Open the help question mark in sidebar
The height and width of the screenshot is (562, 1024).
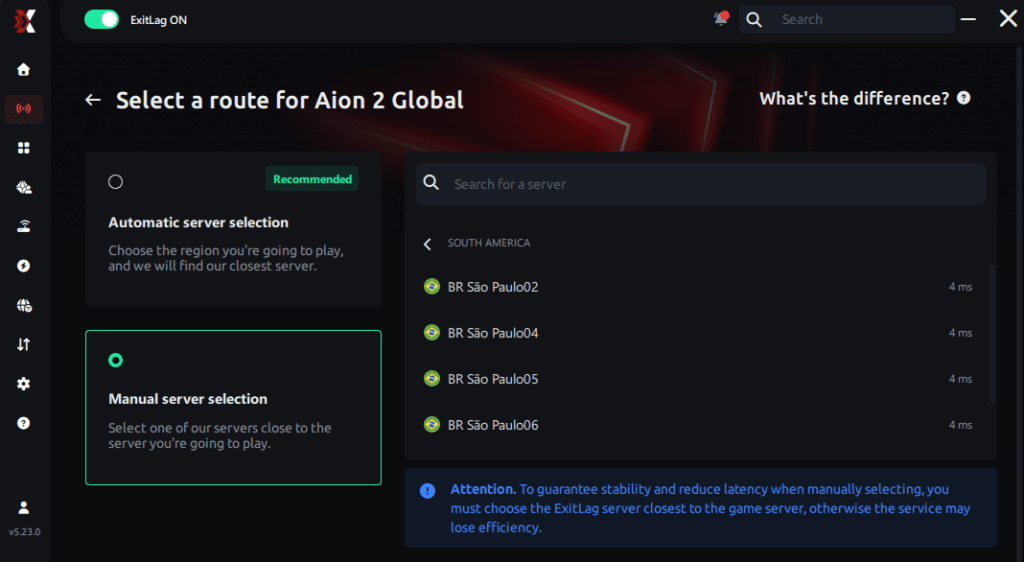click(24, 423)
